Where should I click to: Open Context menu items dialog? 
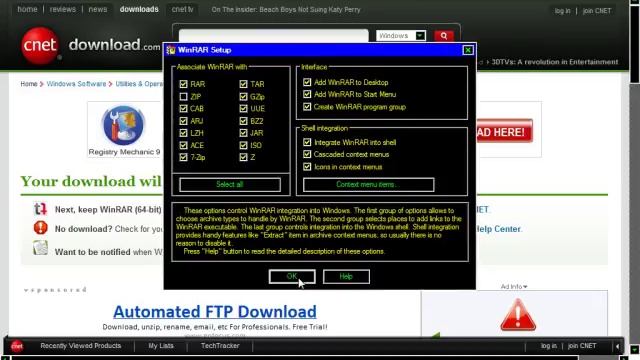coord(369,184)
